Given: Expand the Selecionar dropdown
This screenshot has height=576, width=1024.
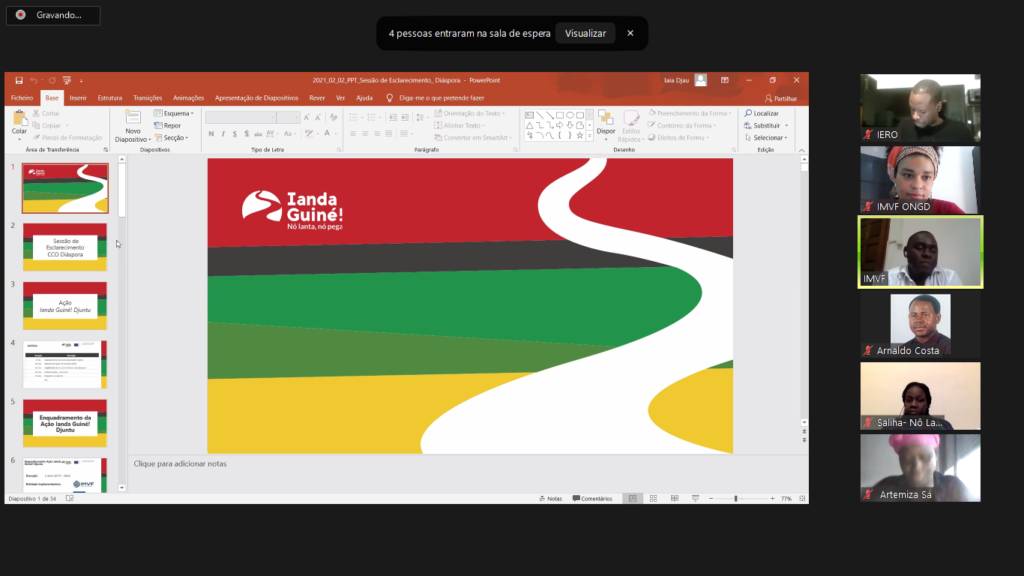Looking at the screenshot, I should coord(766,137).
